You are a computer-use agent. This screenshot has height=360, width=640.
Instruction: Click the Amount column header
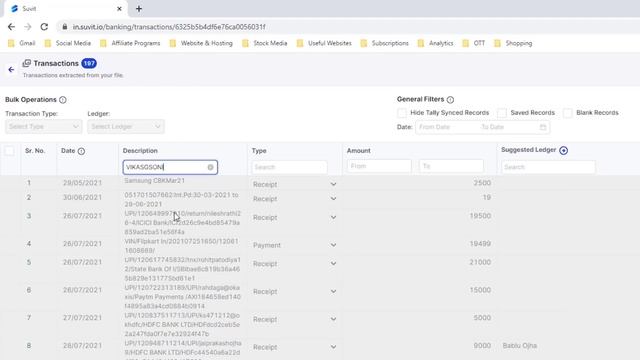point(358,151)
